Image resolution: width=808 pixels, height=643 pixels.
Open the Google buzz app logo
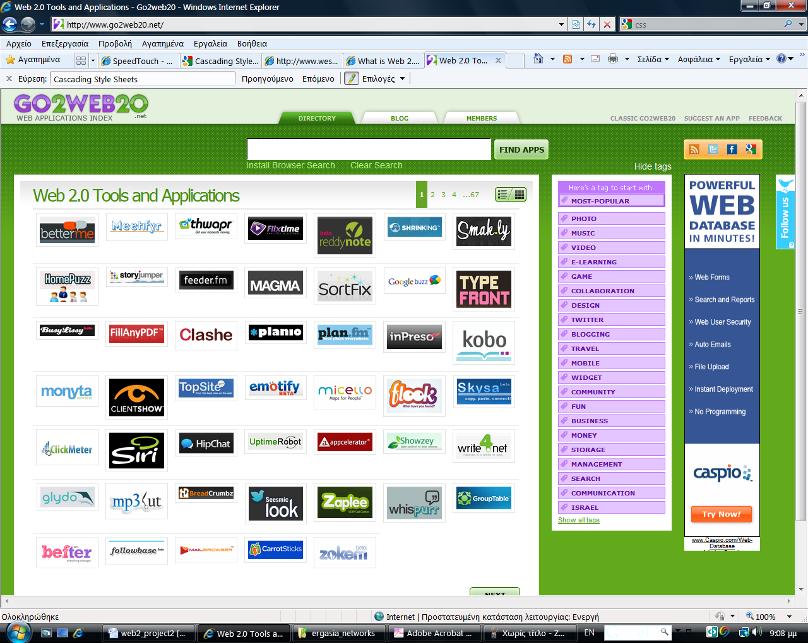414,281
